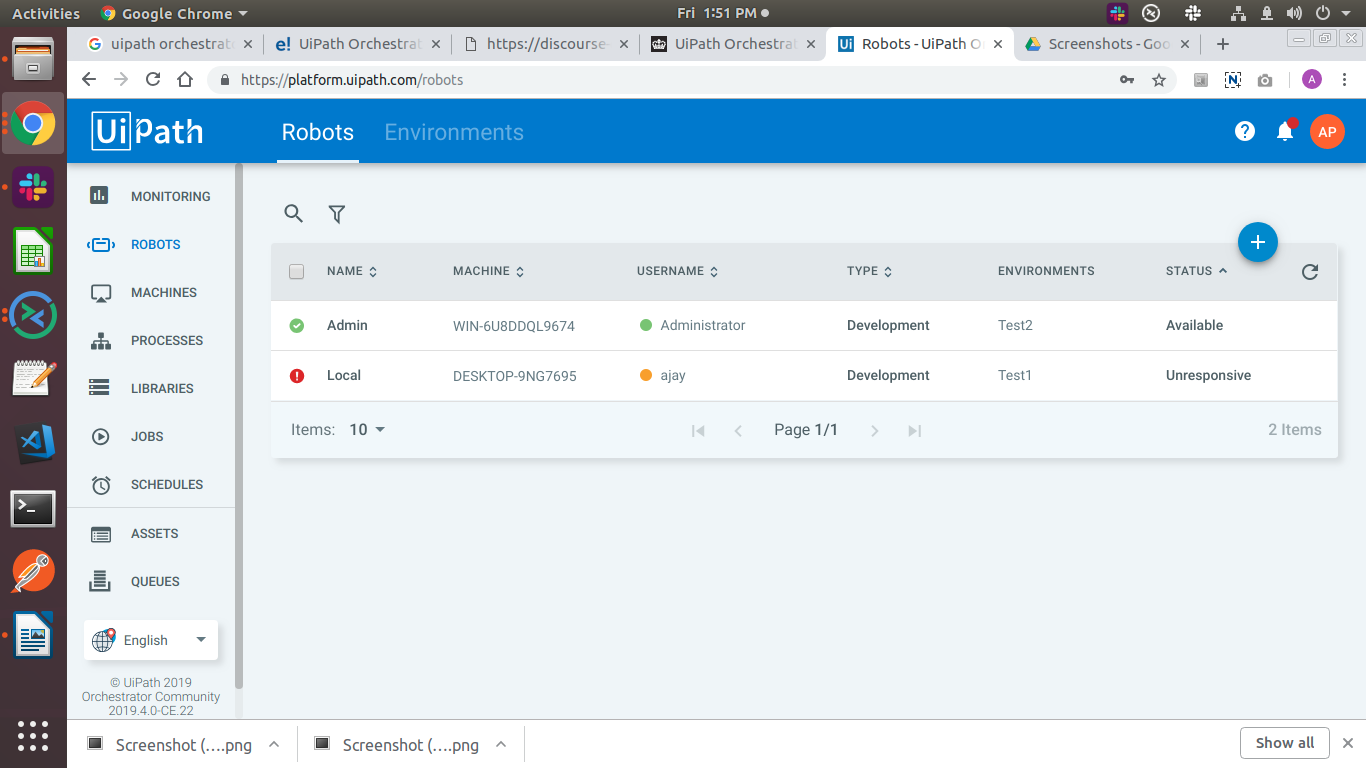Image resolution: width=1366 pixels, height=768 pixels.
Task: Open a new Chrome tab
Action: pyautogui.click(x=1222, y=44)
